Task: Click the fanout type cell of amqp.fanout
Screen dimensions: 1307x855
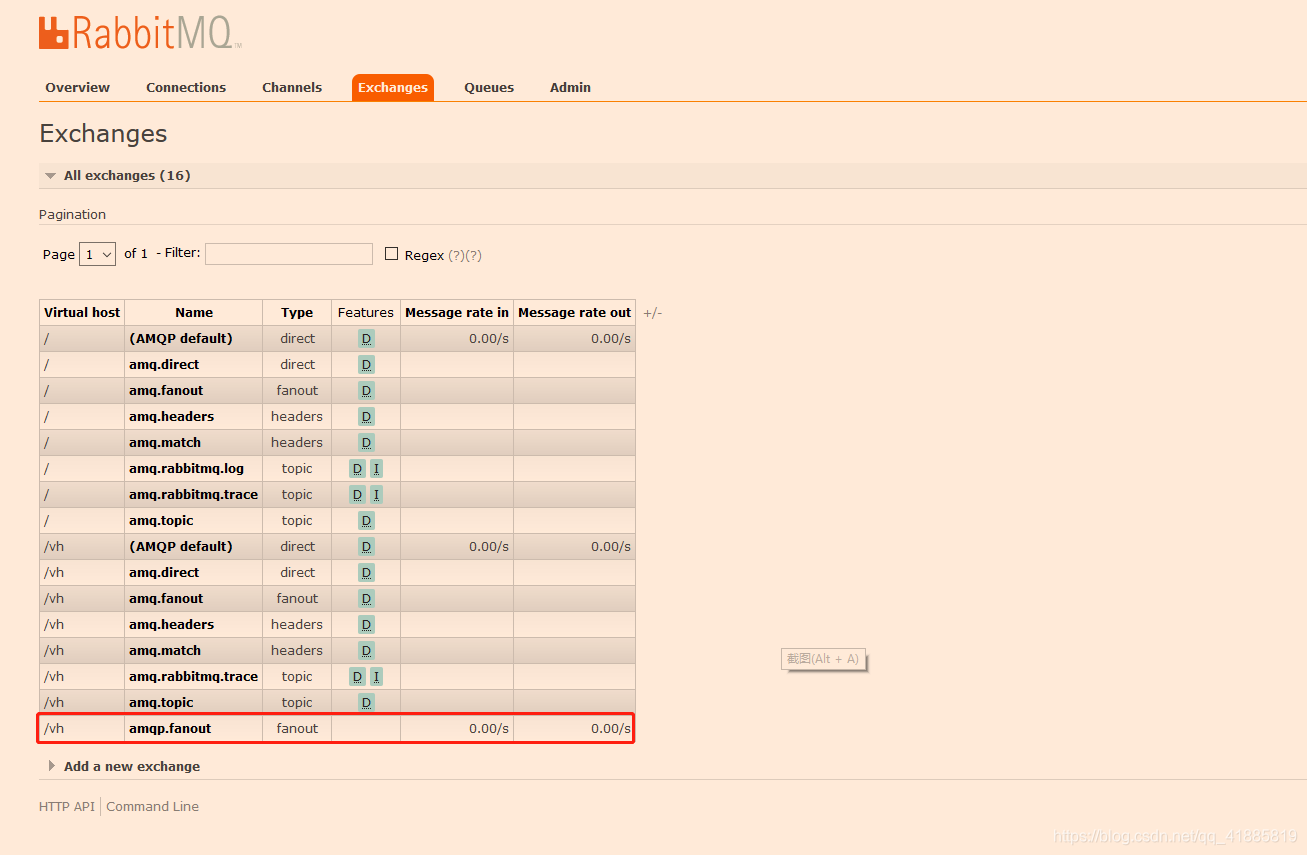Action: pos(297,729)
